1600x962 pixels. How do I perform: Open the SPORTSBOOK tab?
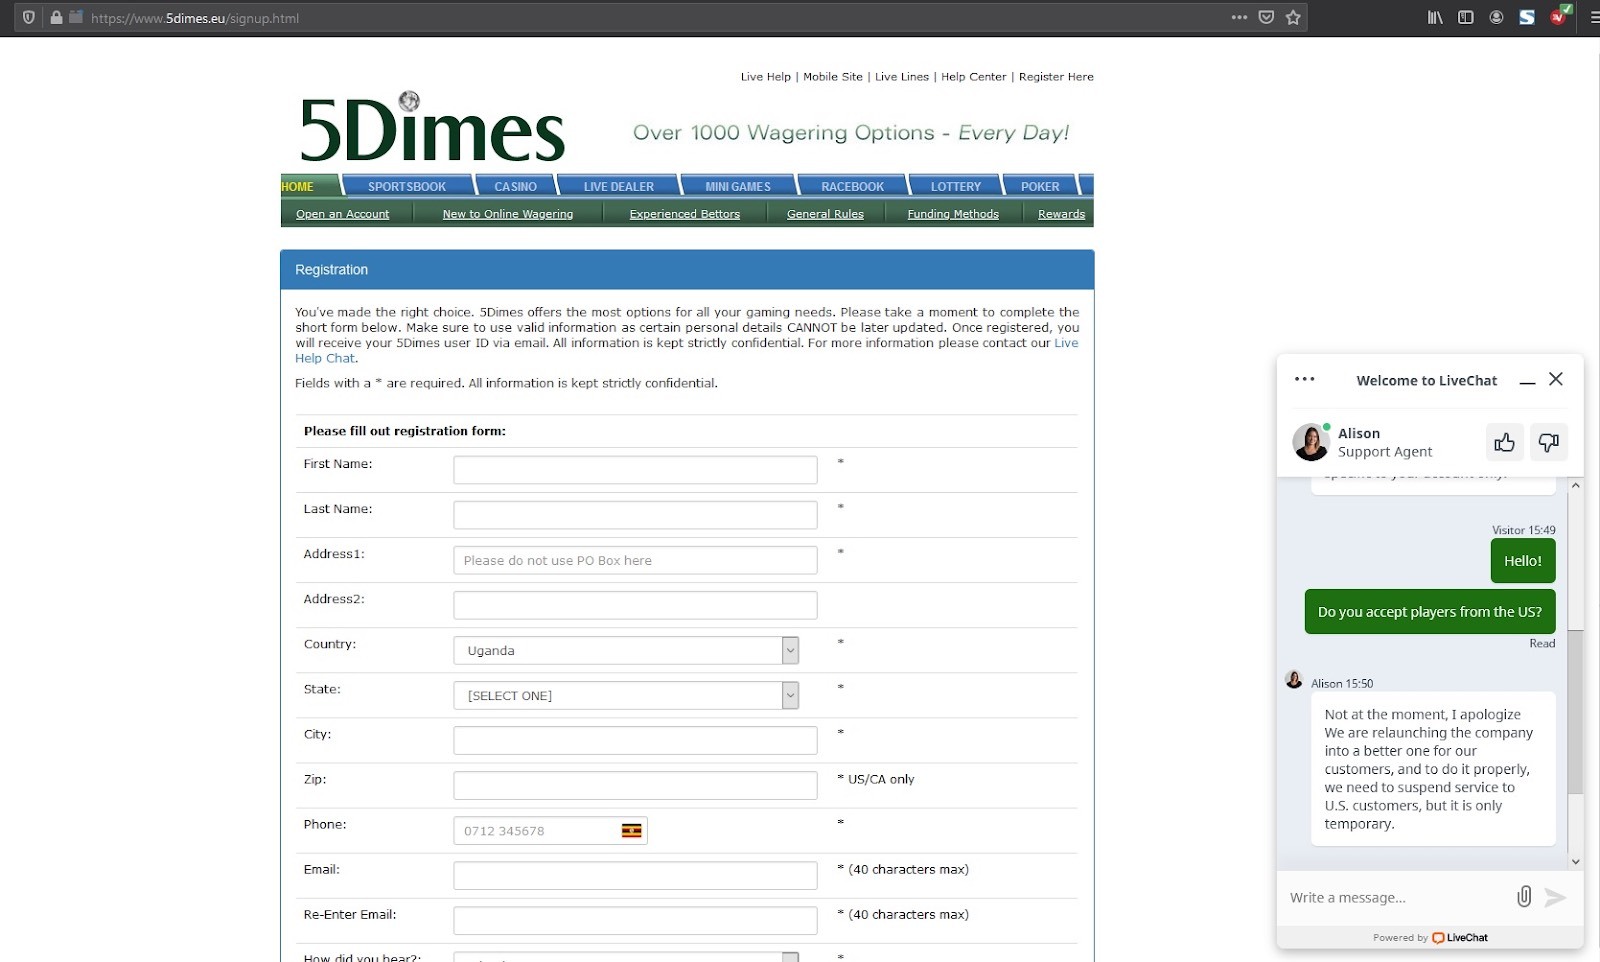point(407,186)
